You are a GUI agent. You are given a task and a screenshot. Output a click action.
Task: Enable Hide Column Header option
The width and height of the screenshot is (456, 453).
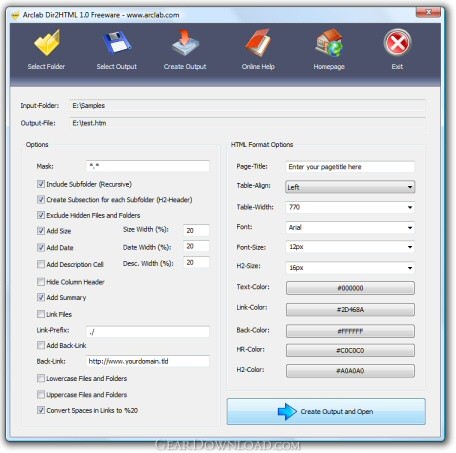coord(41,282)
